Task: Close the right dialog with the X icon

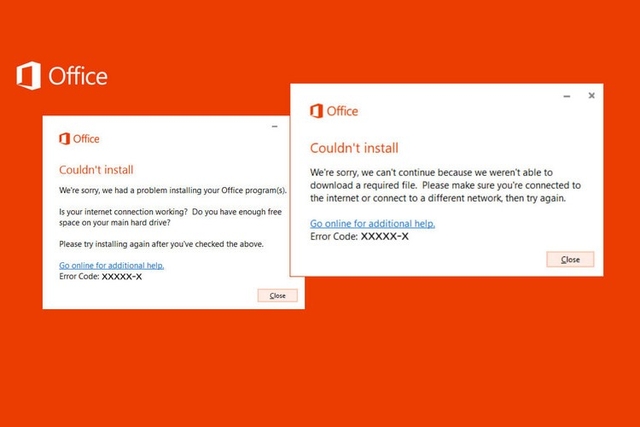Action: (591, 96)
